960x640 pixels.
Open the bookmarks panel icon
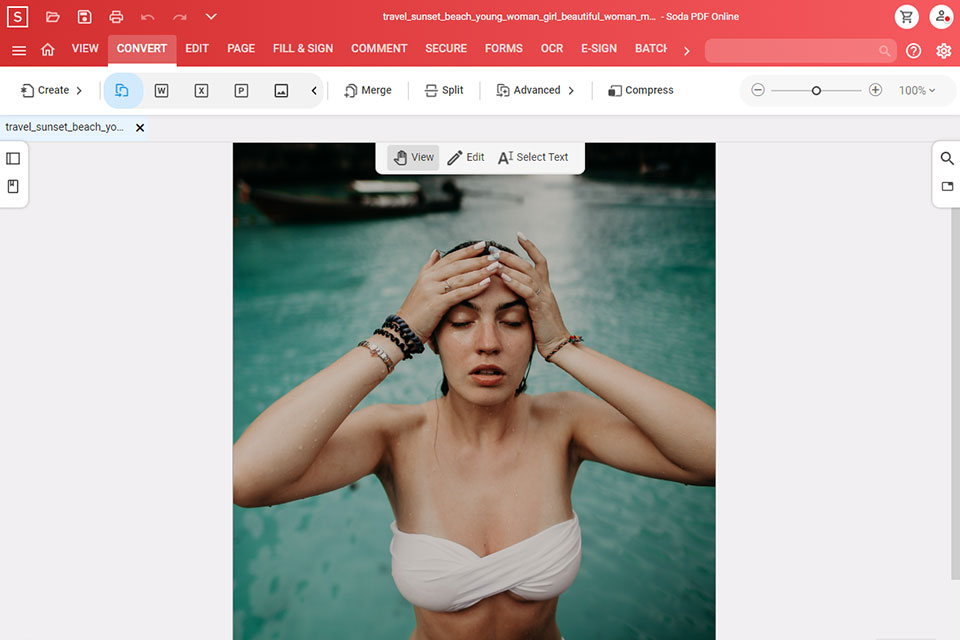click(x=13, y=187)
